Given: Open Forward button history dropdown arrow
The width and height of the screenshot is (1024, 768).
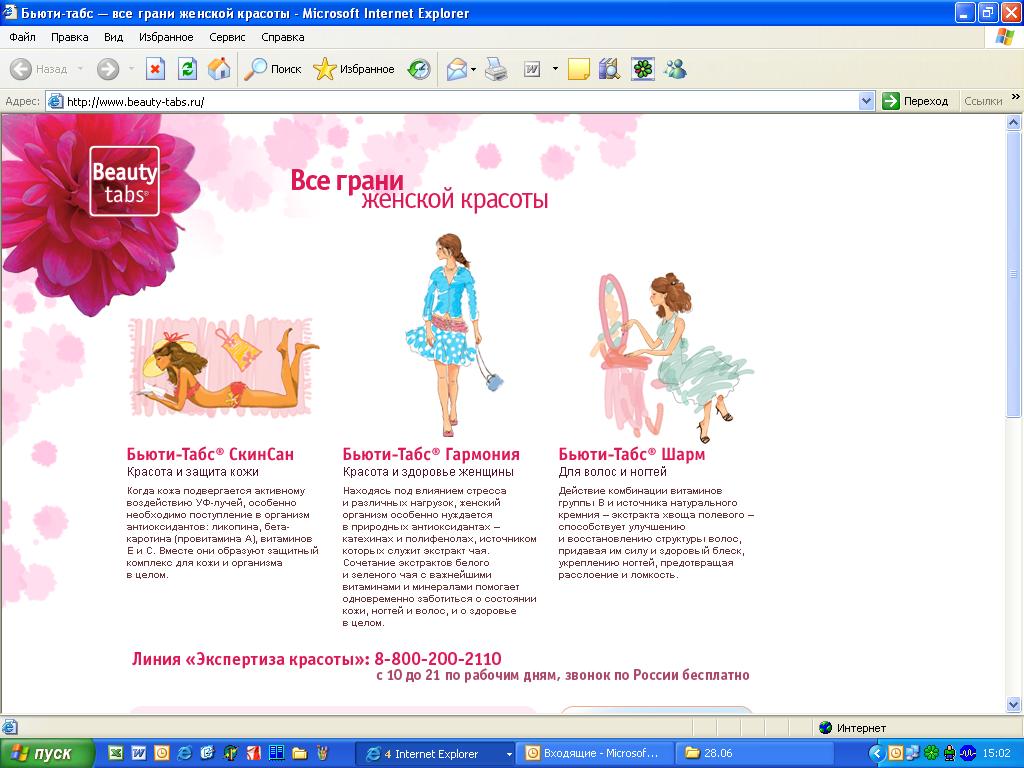Looking at the screenshot, I should tap(131, 69).
